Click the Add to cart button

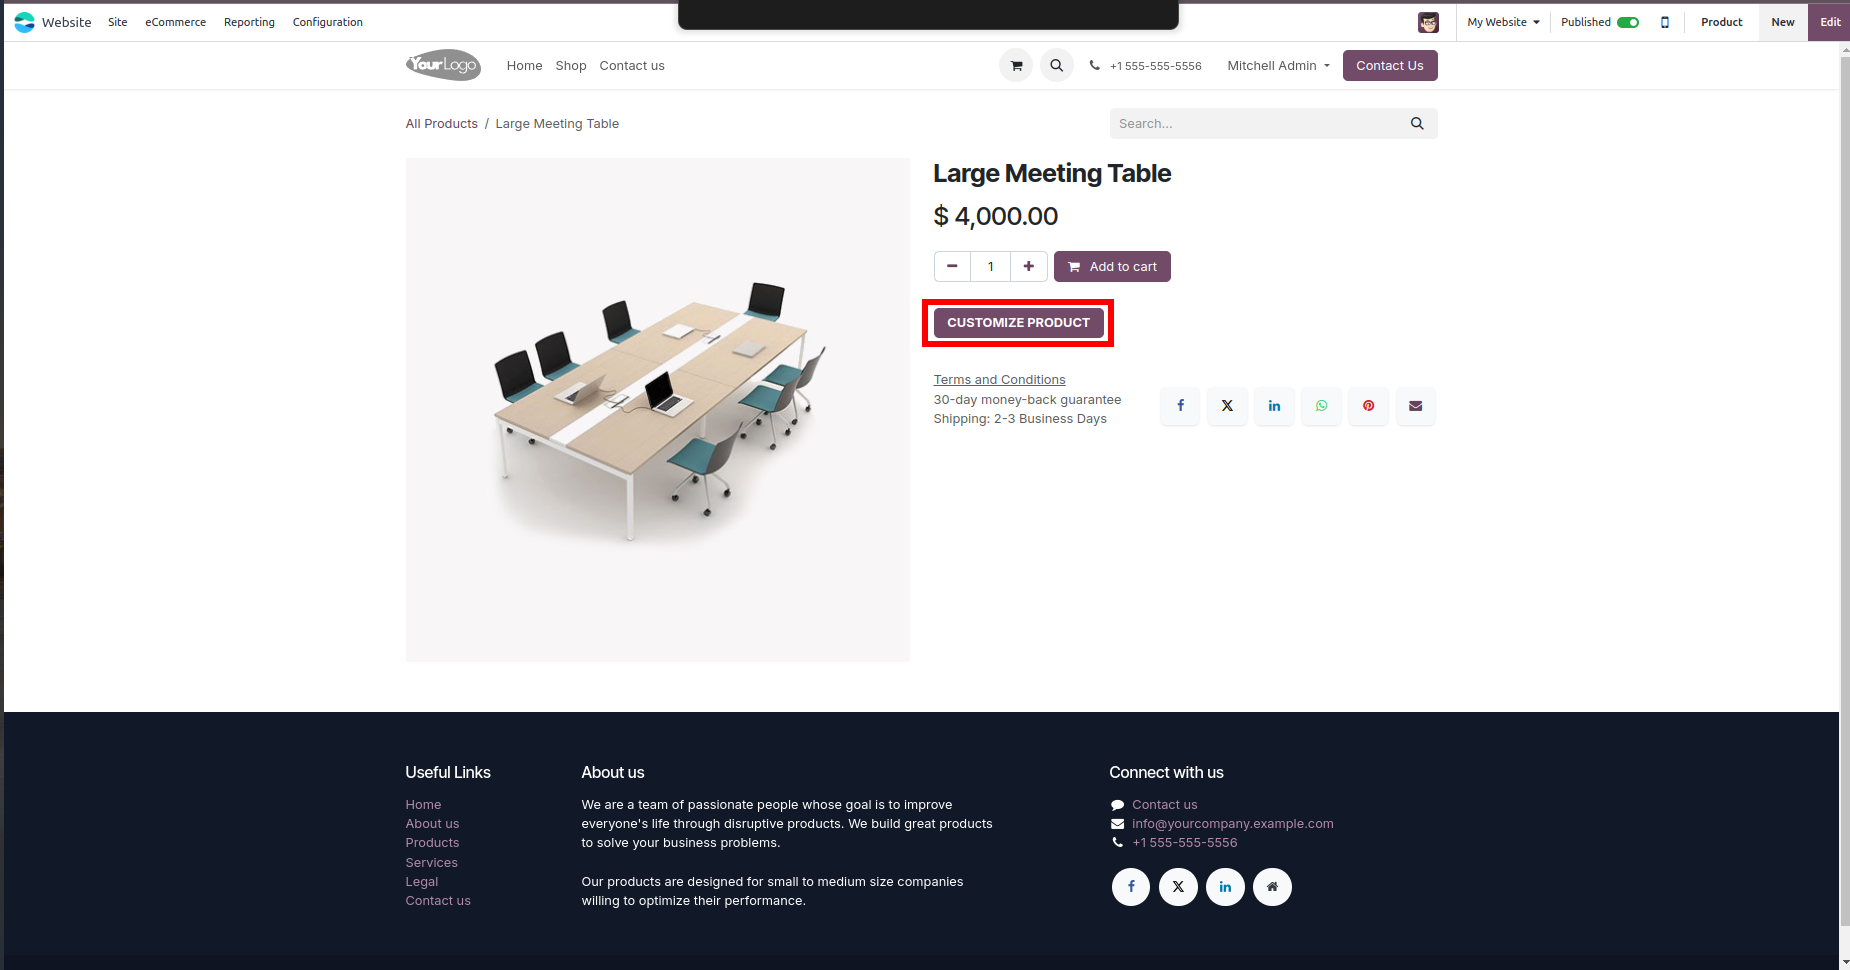[1112, 267]
